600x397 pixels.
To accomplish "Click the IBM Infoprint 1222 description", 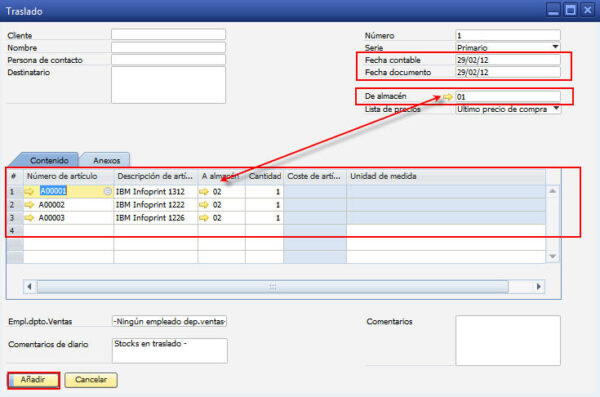I will pyautogui.click(x=150, y=205).
